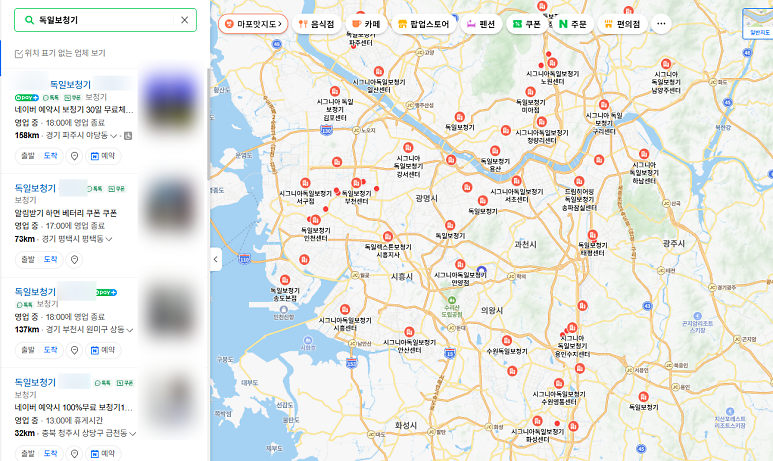The width and height of the screenshot is (773, 461).
Task: Click map marker 시그니아독일보청기 화성센터
Action: (537, 421)
